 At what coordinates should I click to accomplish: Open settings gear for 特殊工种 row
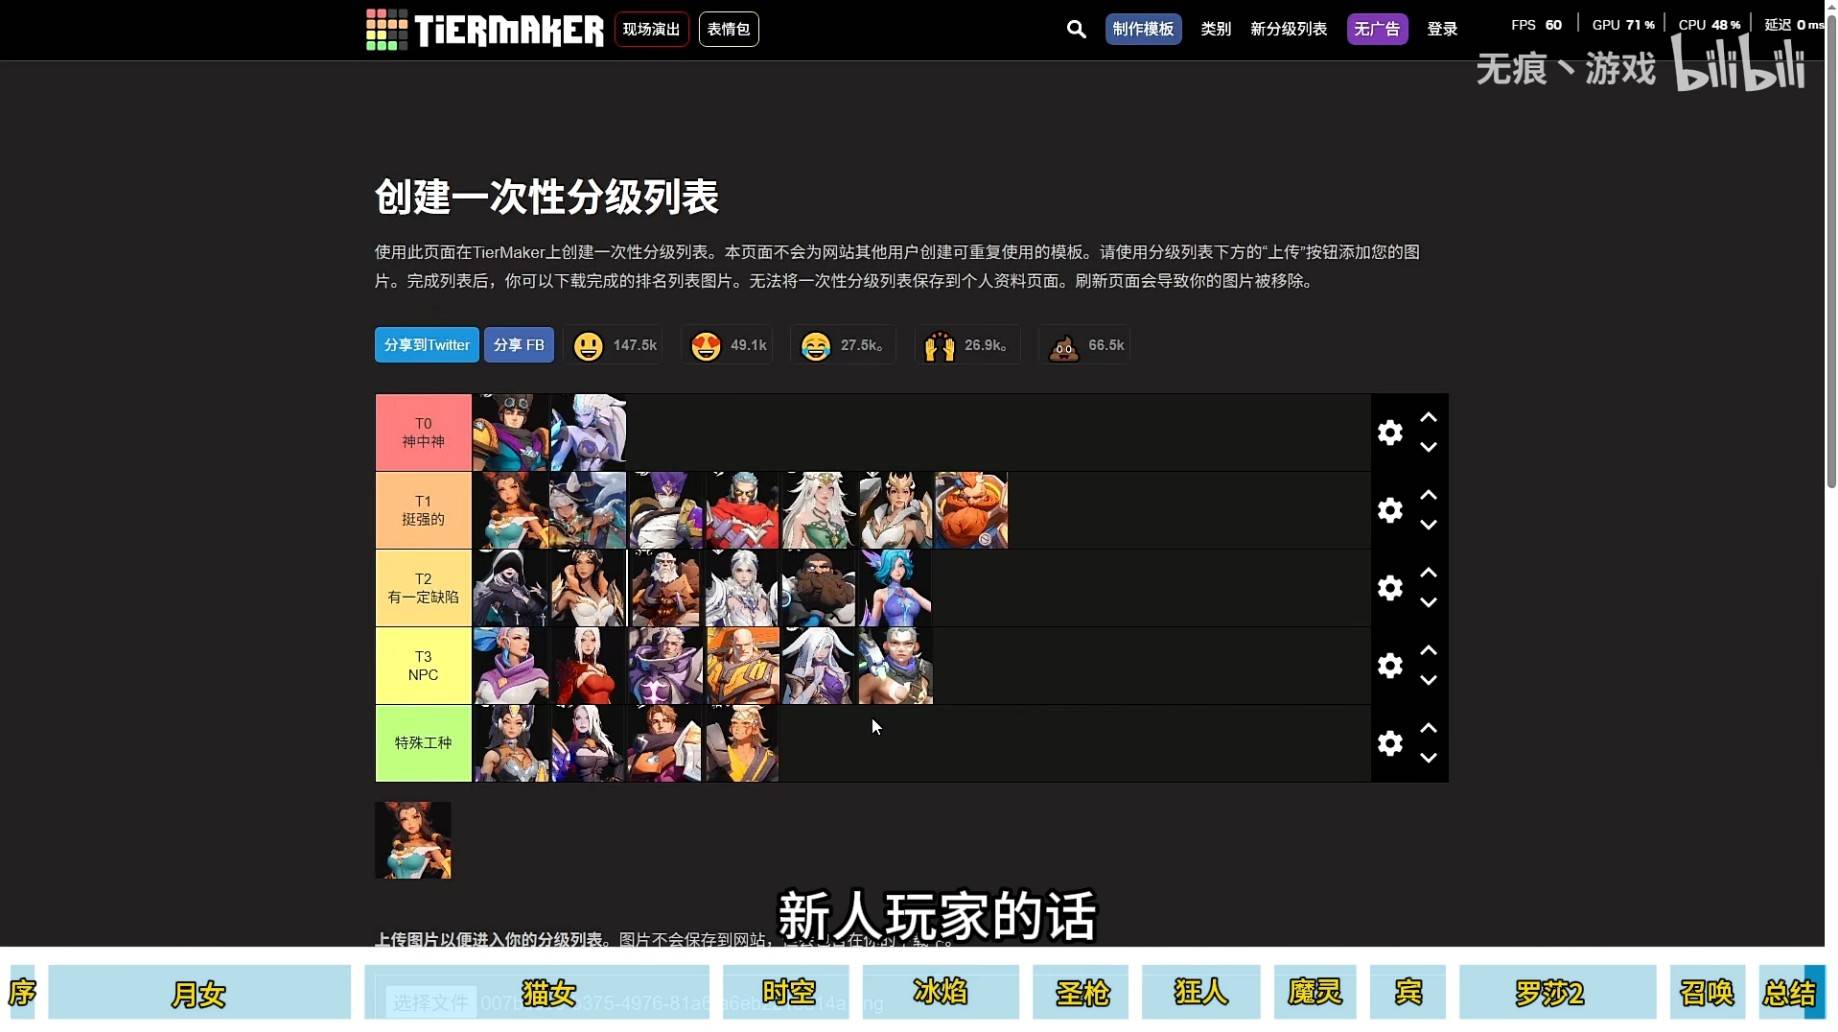(1389, 743)
